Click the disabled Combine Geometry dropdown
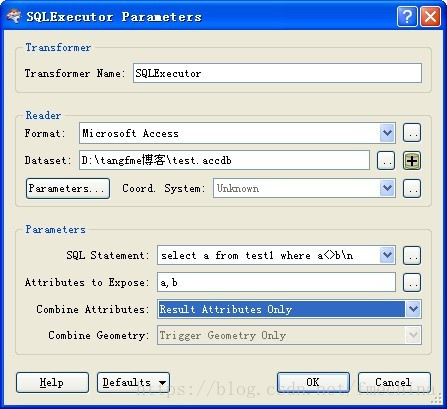 click(289, 335)
